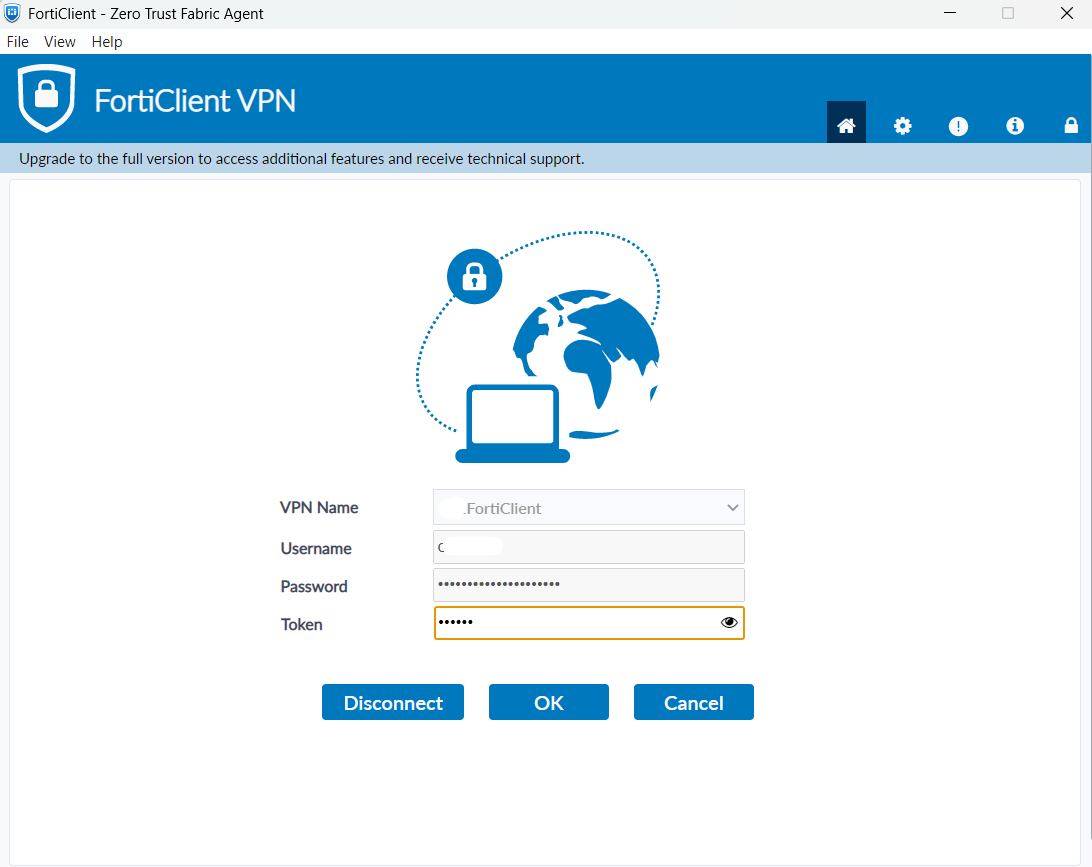
Task: Open the File menu
Action: (x=17, y=42)
